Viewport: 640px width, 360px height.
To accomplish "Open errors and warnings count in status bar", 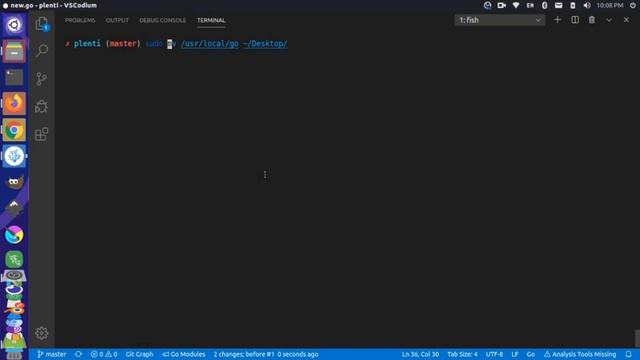I will [x=104, y=354].
